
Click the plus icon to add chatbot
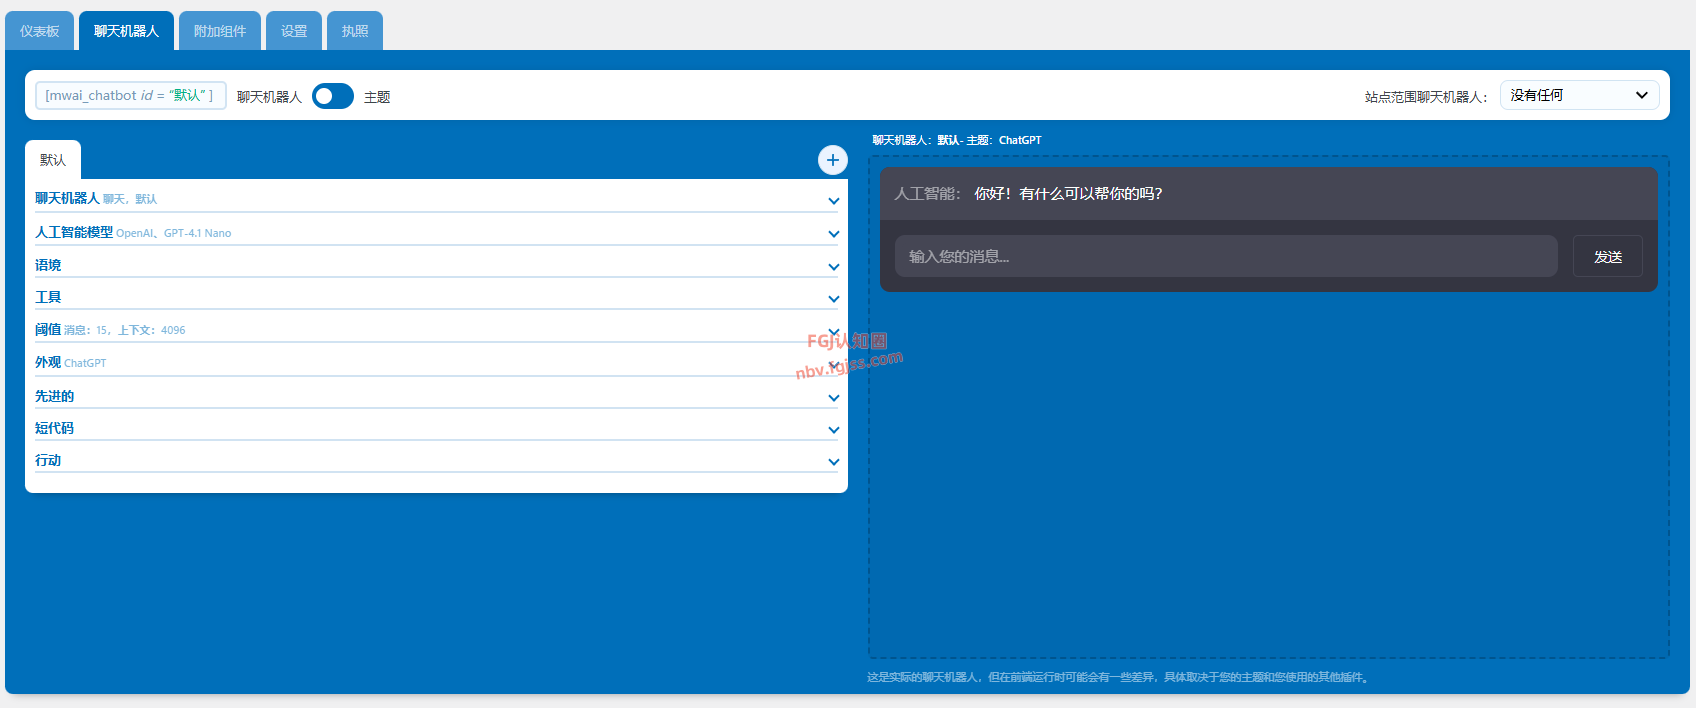pyautogui.click(x=832, y=160)
